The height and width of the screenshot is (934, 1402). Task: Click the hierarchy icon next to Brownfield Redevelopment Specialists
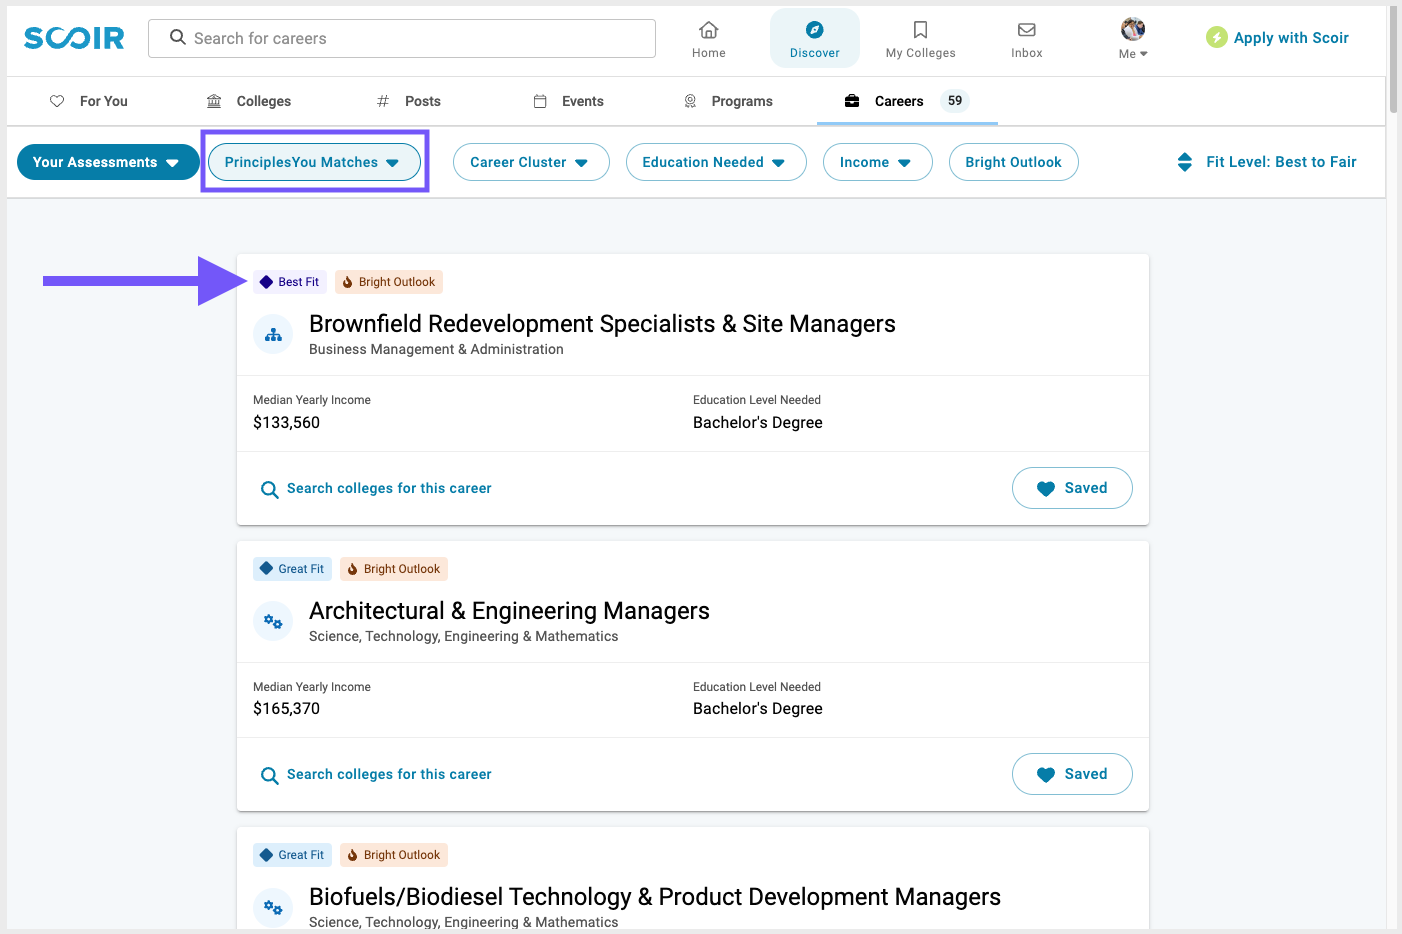273,334
